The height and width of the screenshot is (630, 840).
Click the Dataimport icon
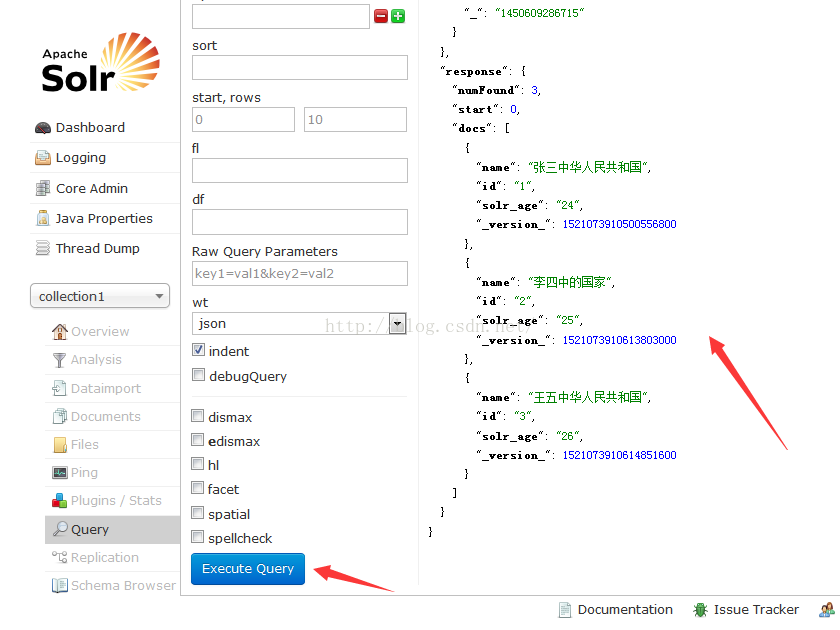tap(59, 388)
